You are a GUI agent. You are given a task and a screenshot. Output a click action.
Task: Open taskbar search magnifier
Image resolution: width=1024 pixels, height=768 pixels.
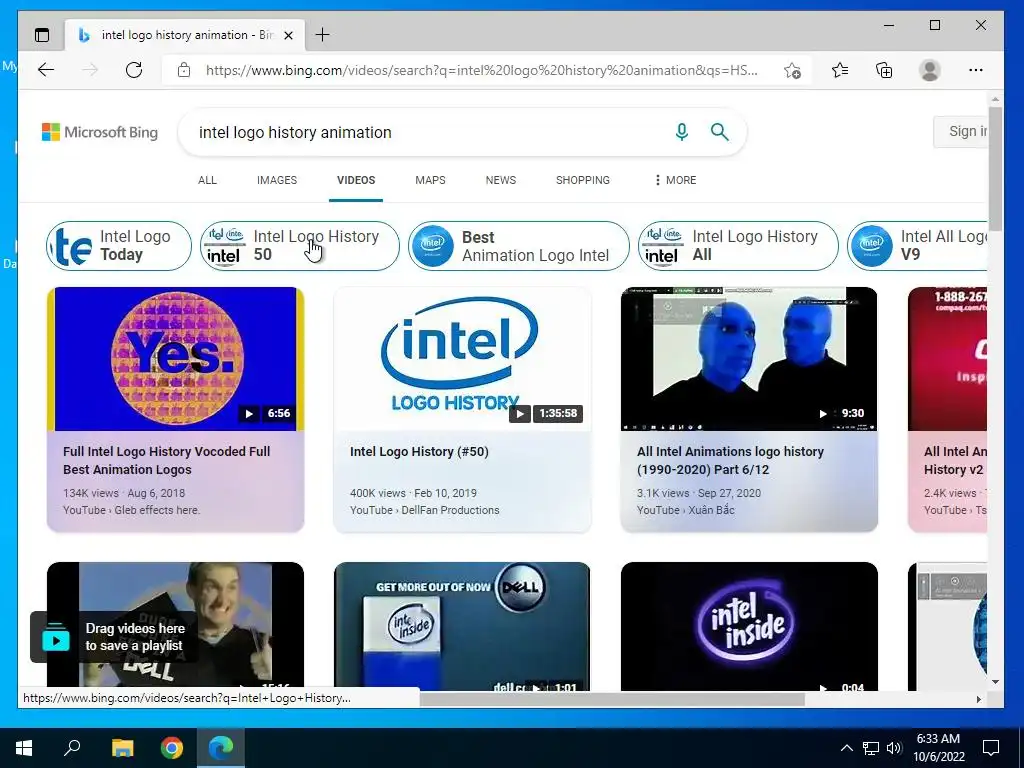72,748
